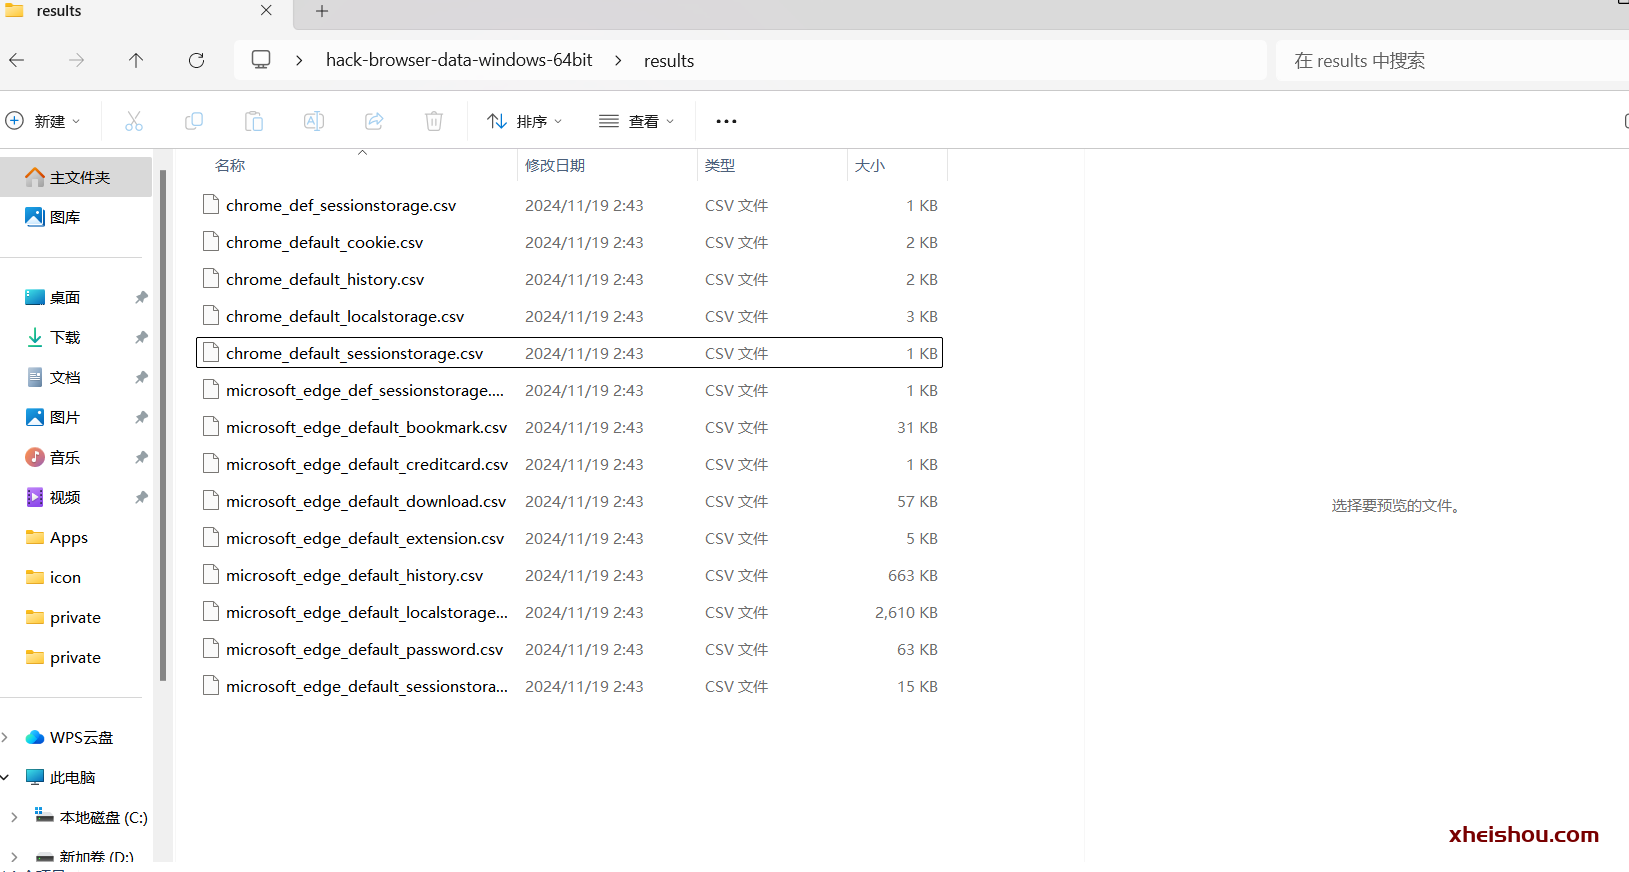Image resolution: width=1629 pixels, height=872 pixels.
Task: Go up one folder level
Action: point(136,61)
